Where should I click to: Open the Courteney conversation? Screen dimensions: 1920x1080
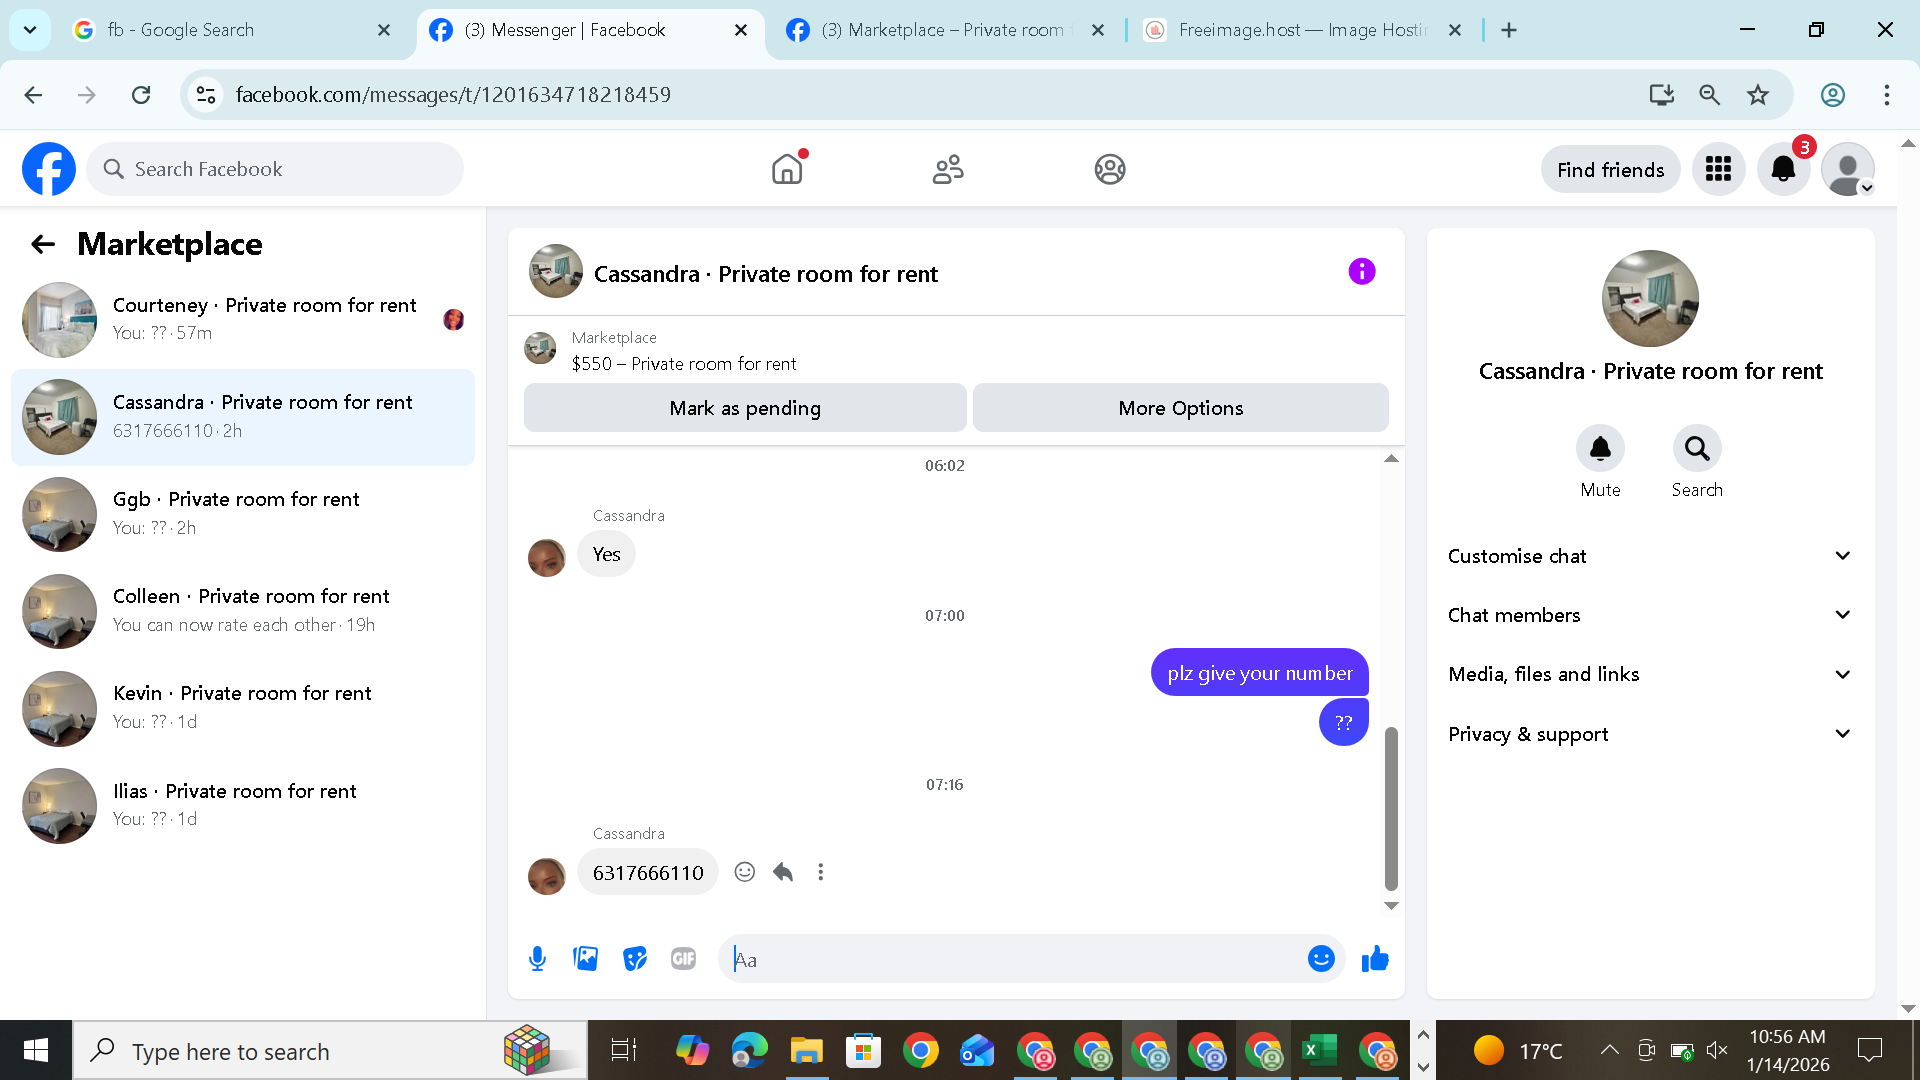(x=243, y=319)
